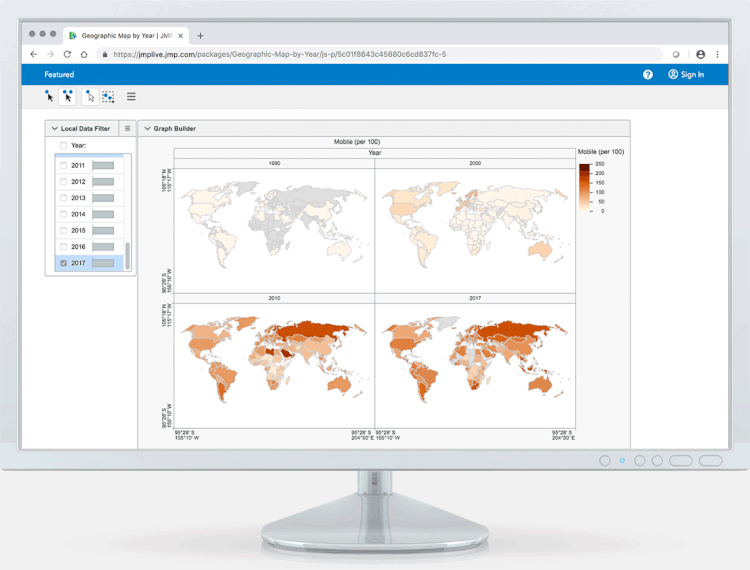Reload the page in the browser
The height and width of the screenshot is (570, 750).
click(x=67, y=54)
